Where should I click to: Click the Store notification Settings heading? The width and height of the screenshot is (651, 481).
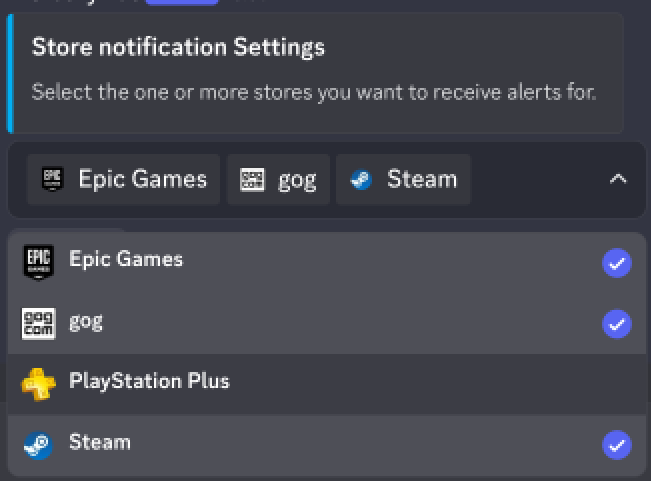pos(178,47)
